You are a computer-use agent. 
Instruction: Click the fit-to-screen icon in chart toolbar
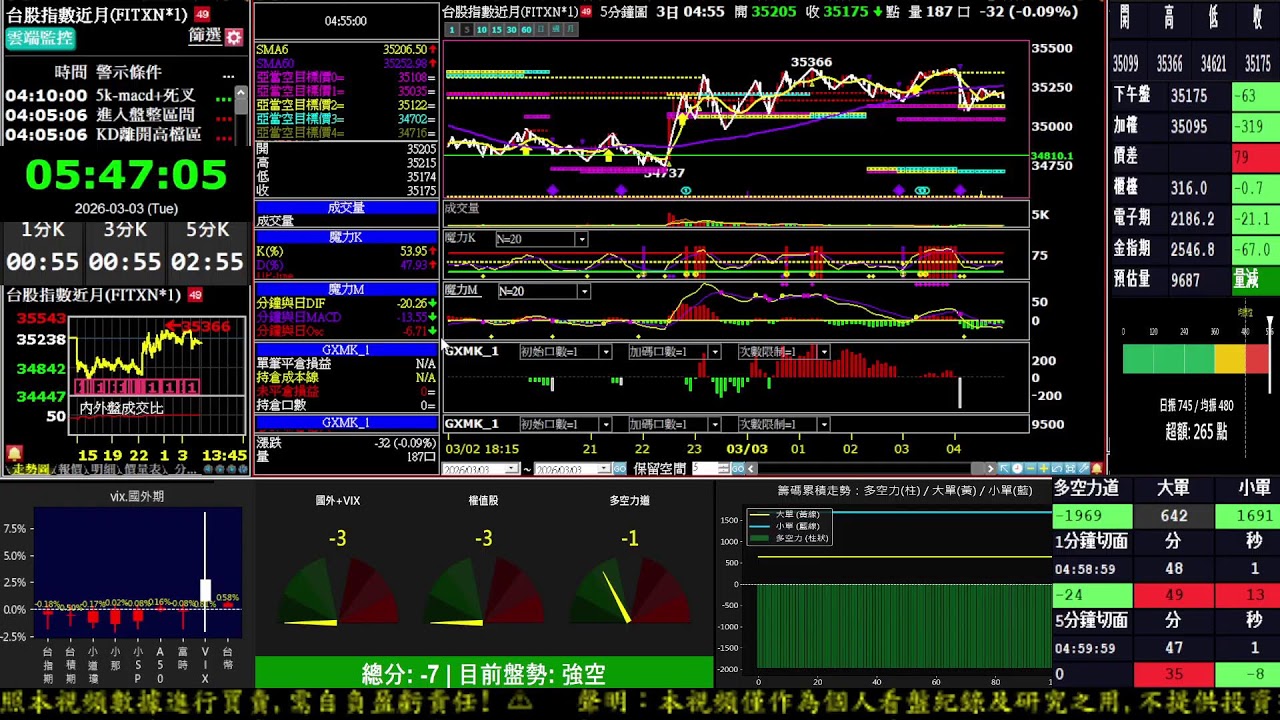click(x=1070, y=468)
